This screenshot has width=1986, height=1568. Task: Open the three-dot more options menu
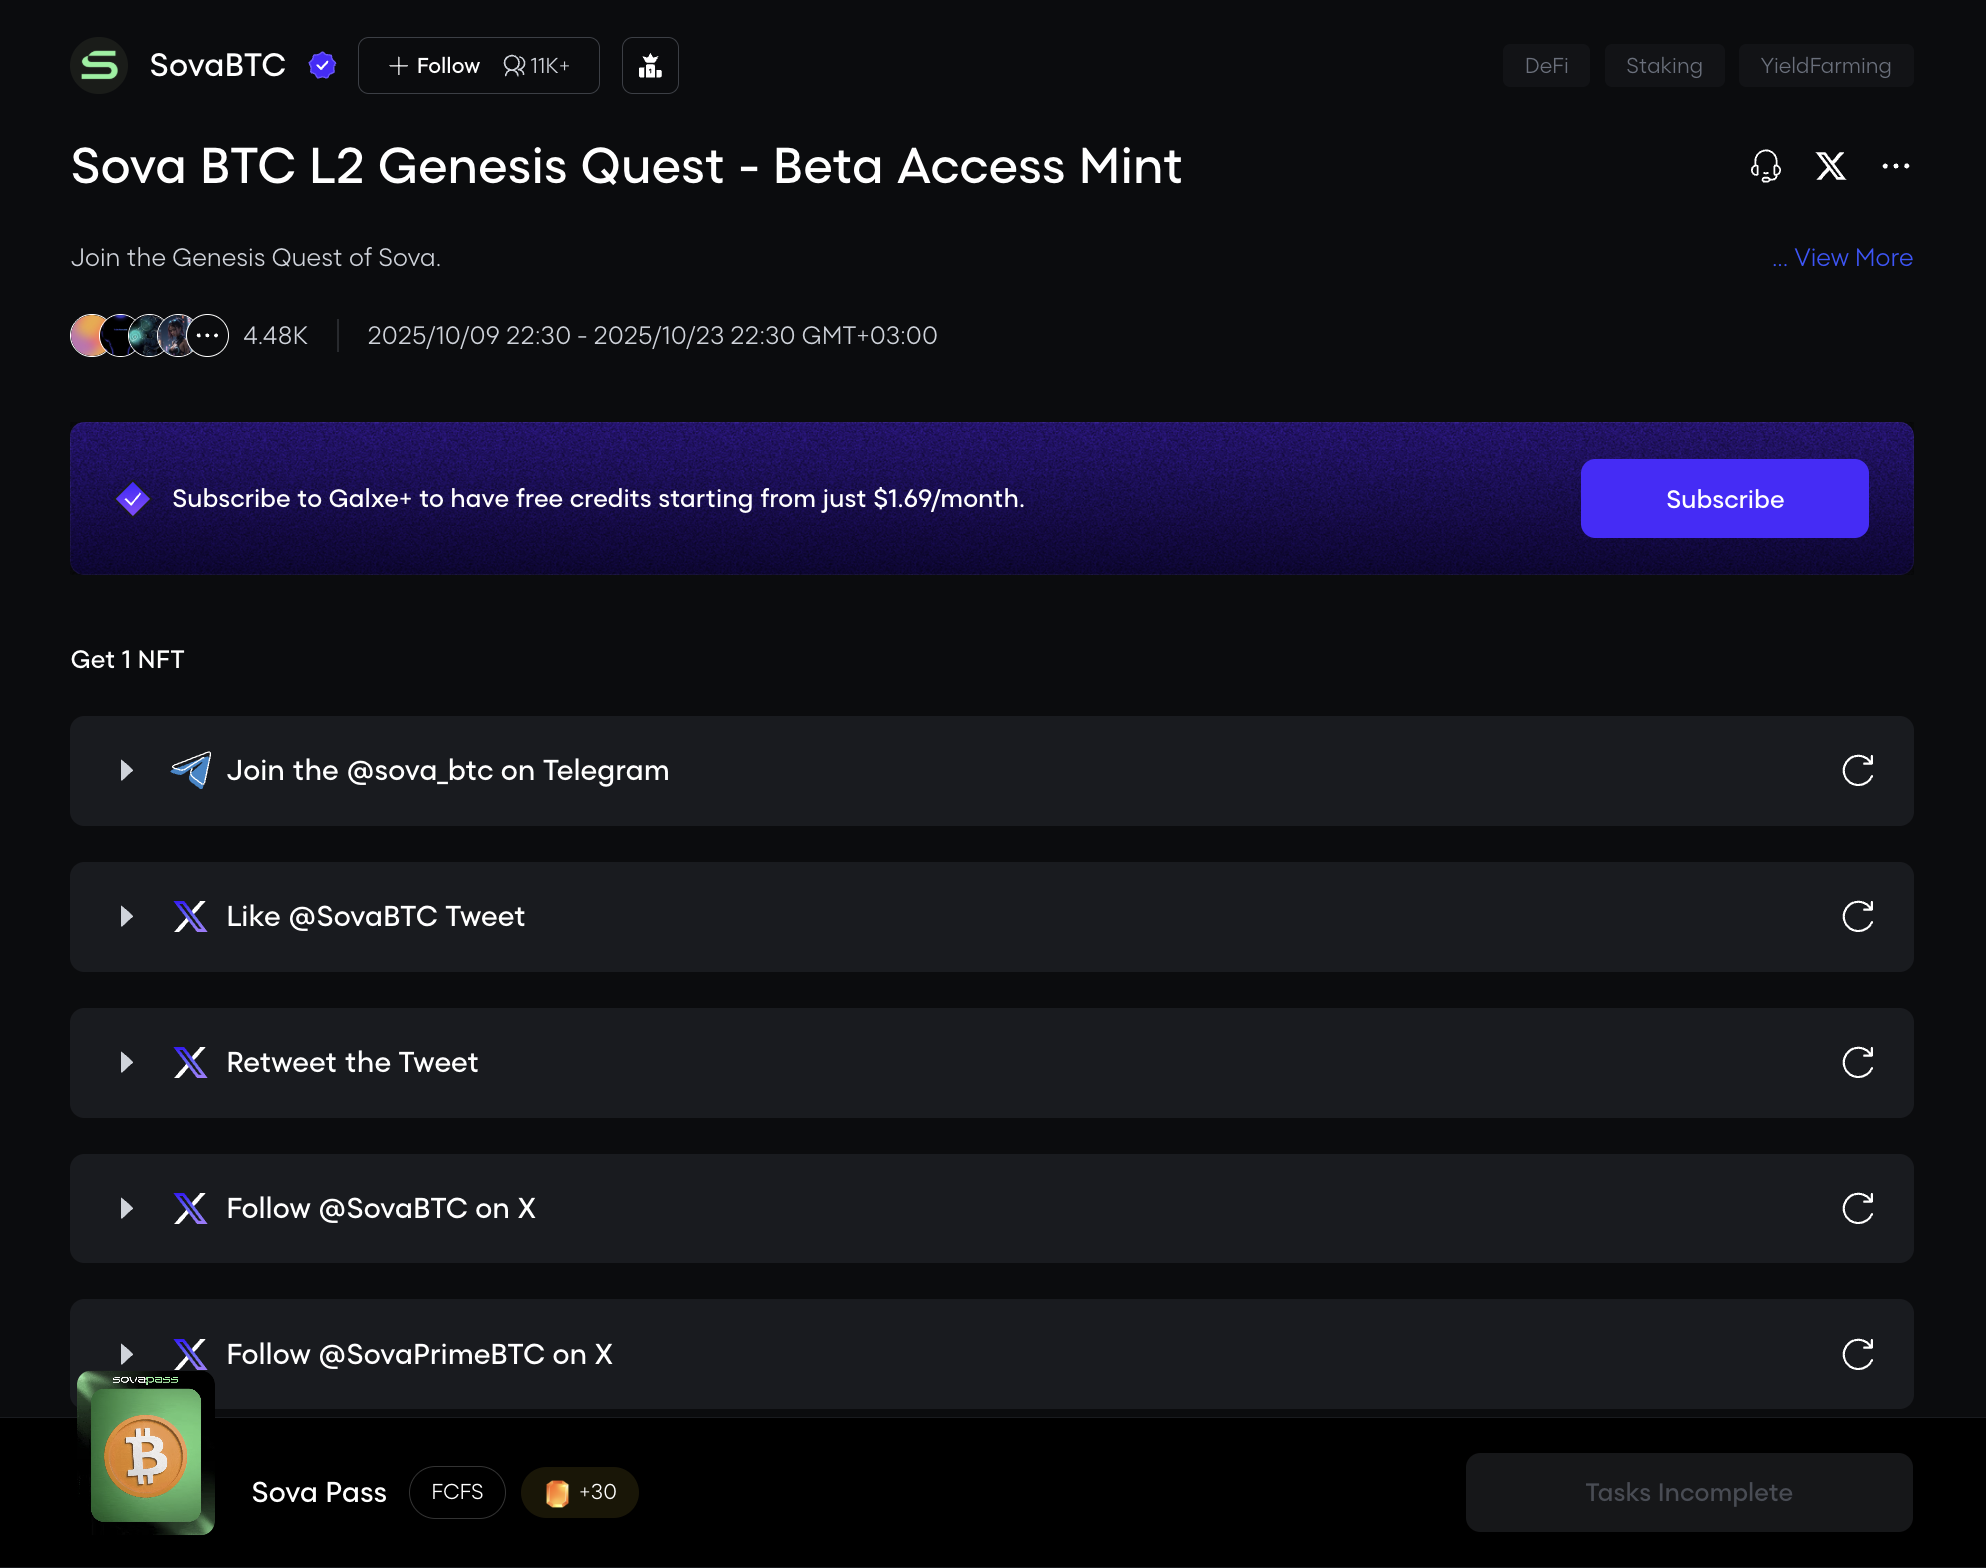coord(1895,166)
